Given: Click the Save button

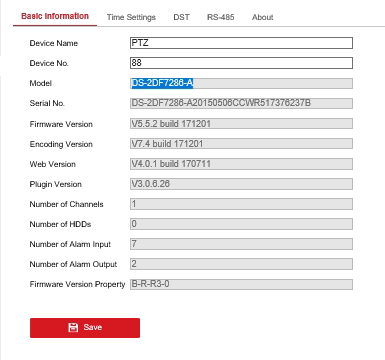Looking at the screenshot, I should [85, 328].
